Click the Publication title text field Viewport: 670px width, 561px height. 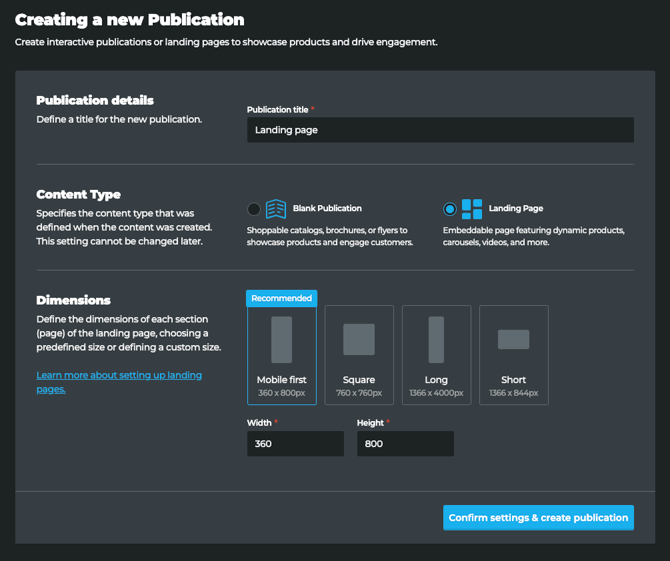tap(440, 130)
